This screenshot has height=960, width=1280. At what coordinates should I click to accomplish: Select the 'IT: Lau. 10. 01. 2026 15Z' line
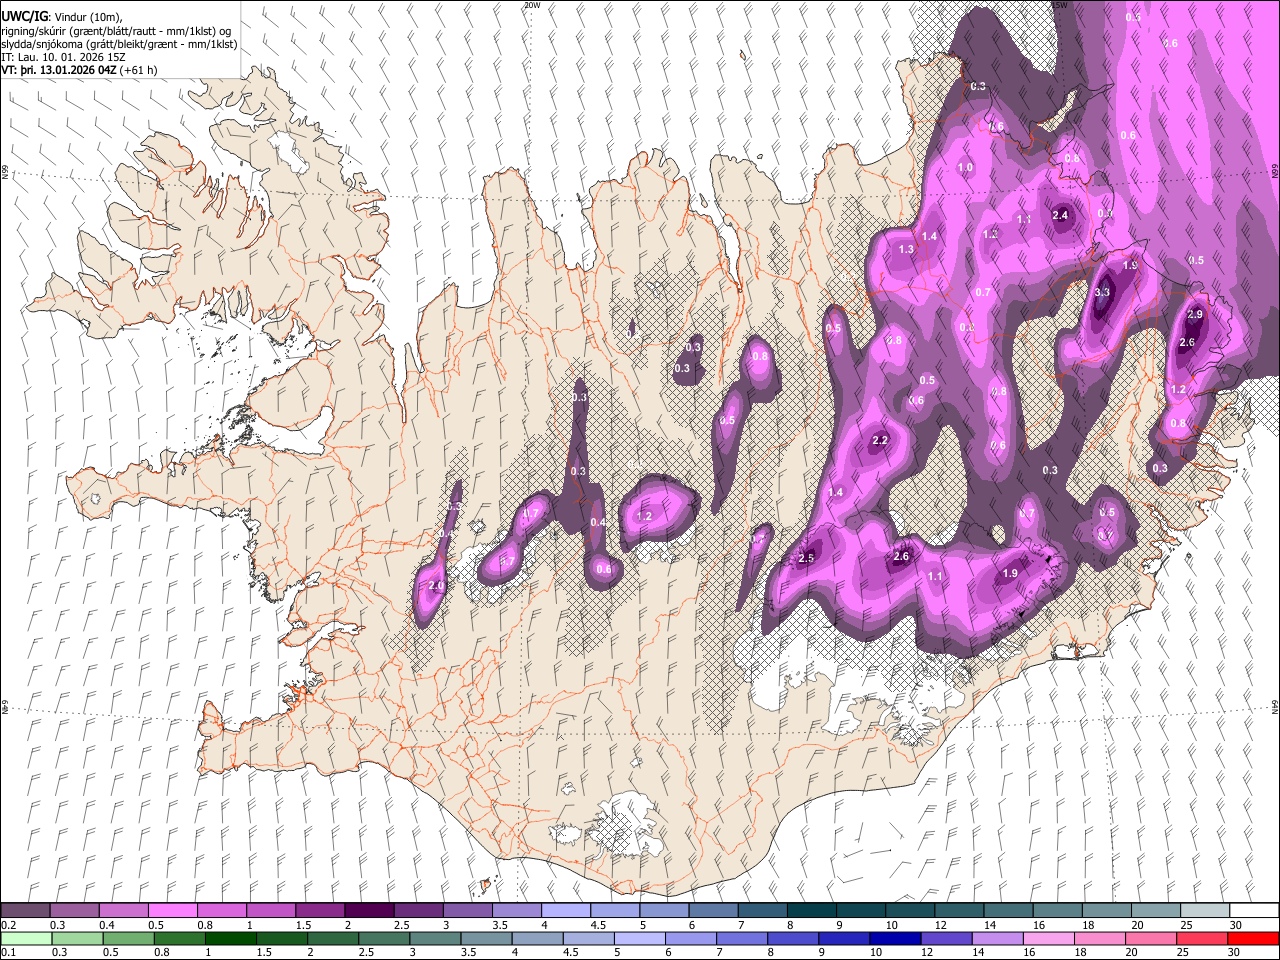(x=63, y=57)
